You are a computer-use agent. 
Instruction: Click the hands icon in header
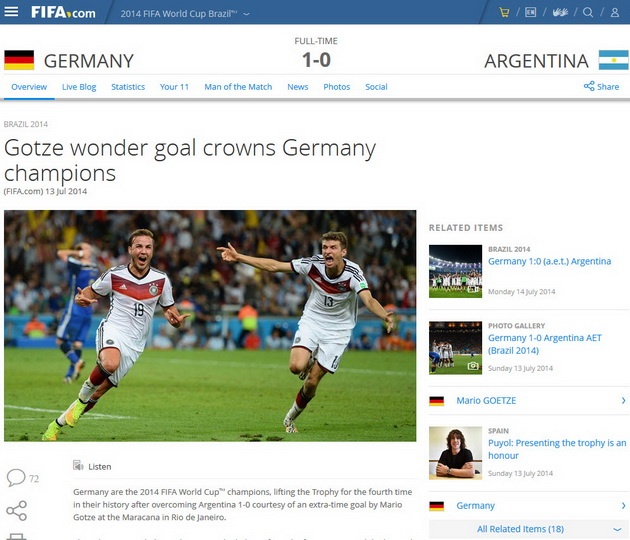tap(560, 12)
